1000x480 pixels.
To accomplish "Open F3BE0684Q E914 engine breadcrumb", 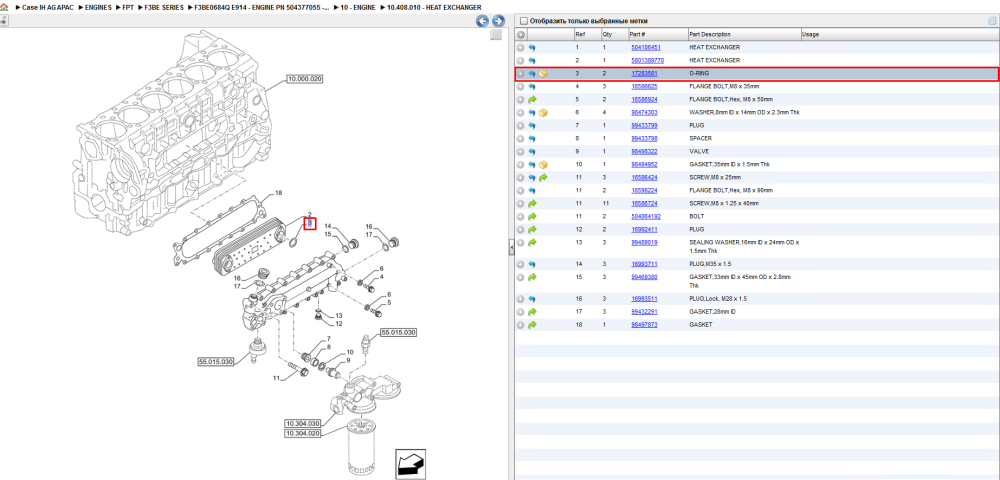I will [261, 8].
